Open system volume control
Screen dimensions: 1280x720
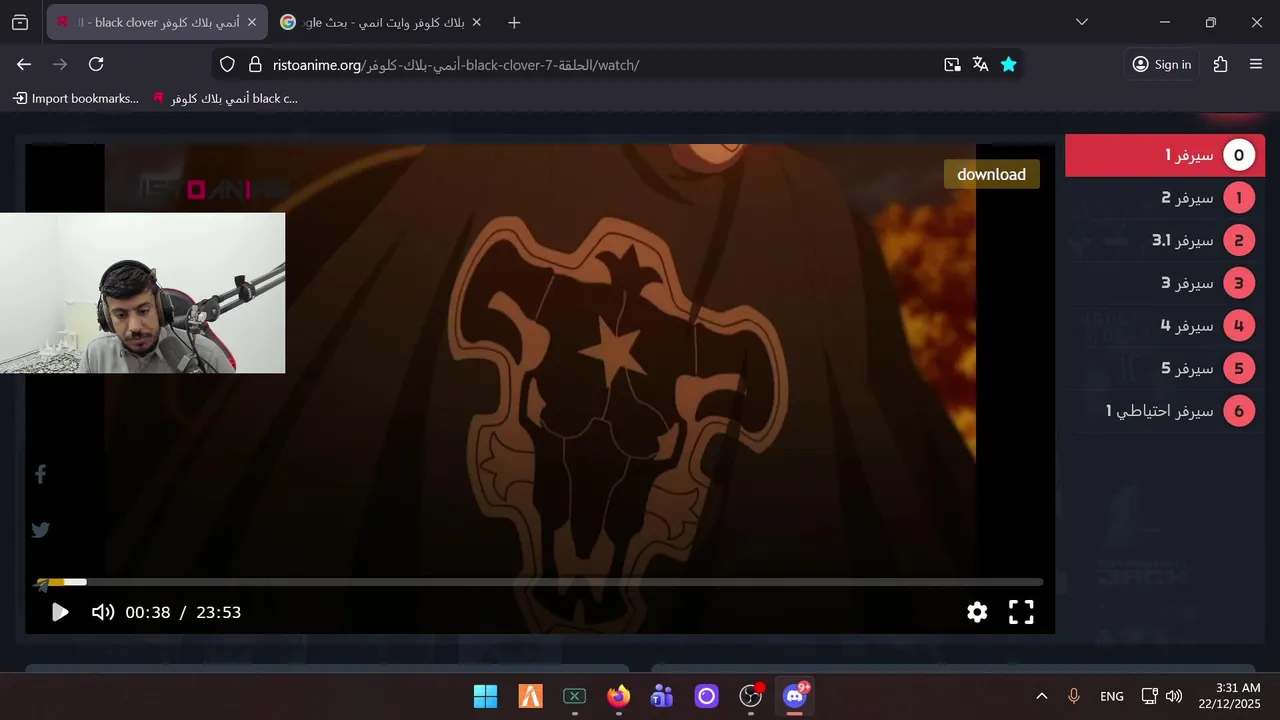point(1174,696)
